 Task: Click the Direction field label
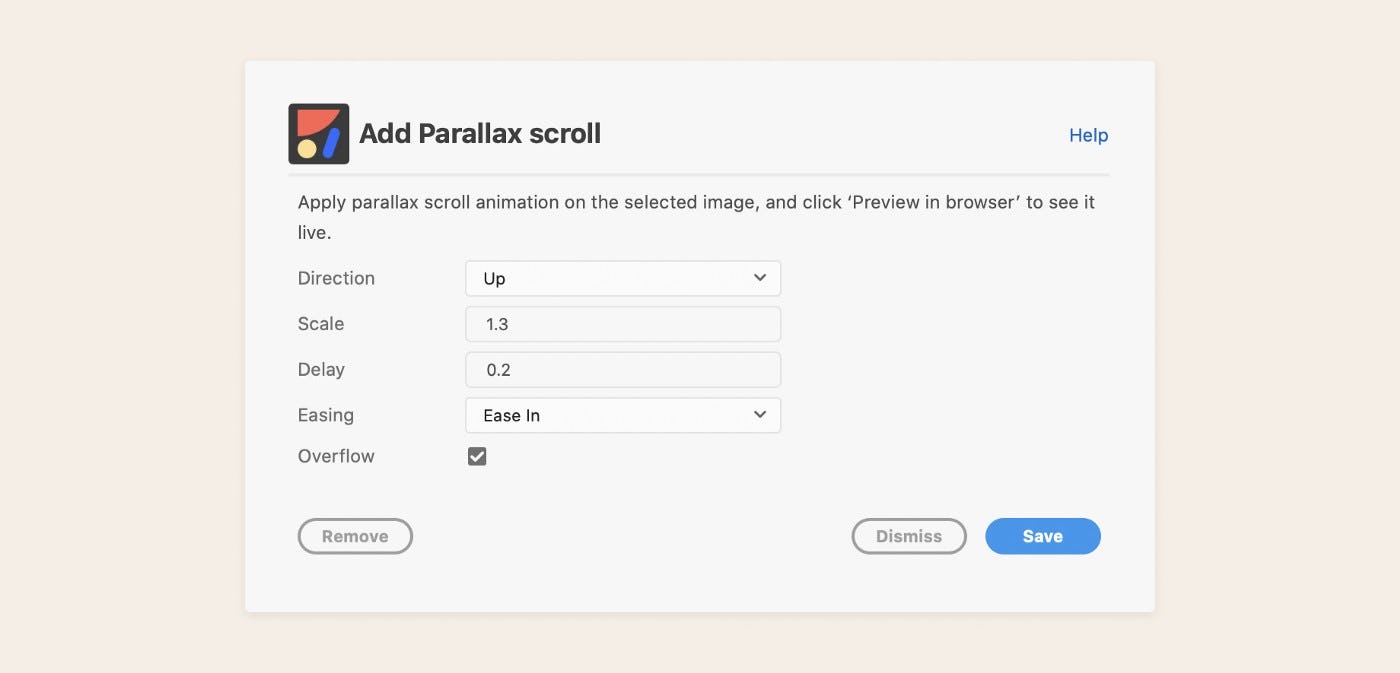click(x=336, y=278)
